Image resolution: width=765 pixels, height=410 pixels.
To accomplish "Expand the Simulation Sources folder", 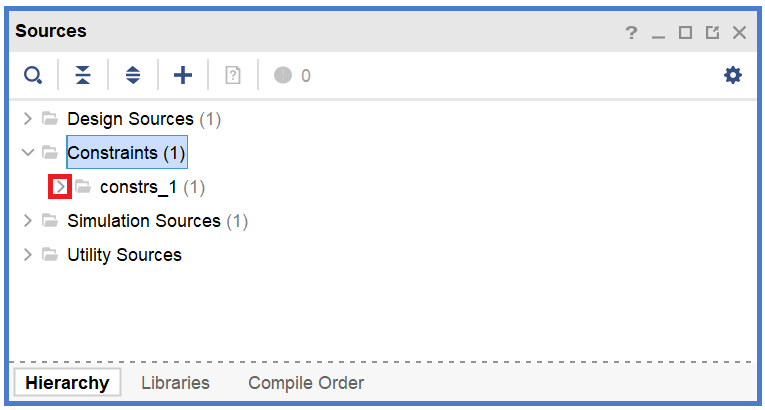I will point(28,221).
